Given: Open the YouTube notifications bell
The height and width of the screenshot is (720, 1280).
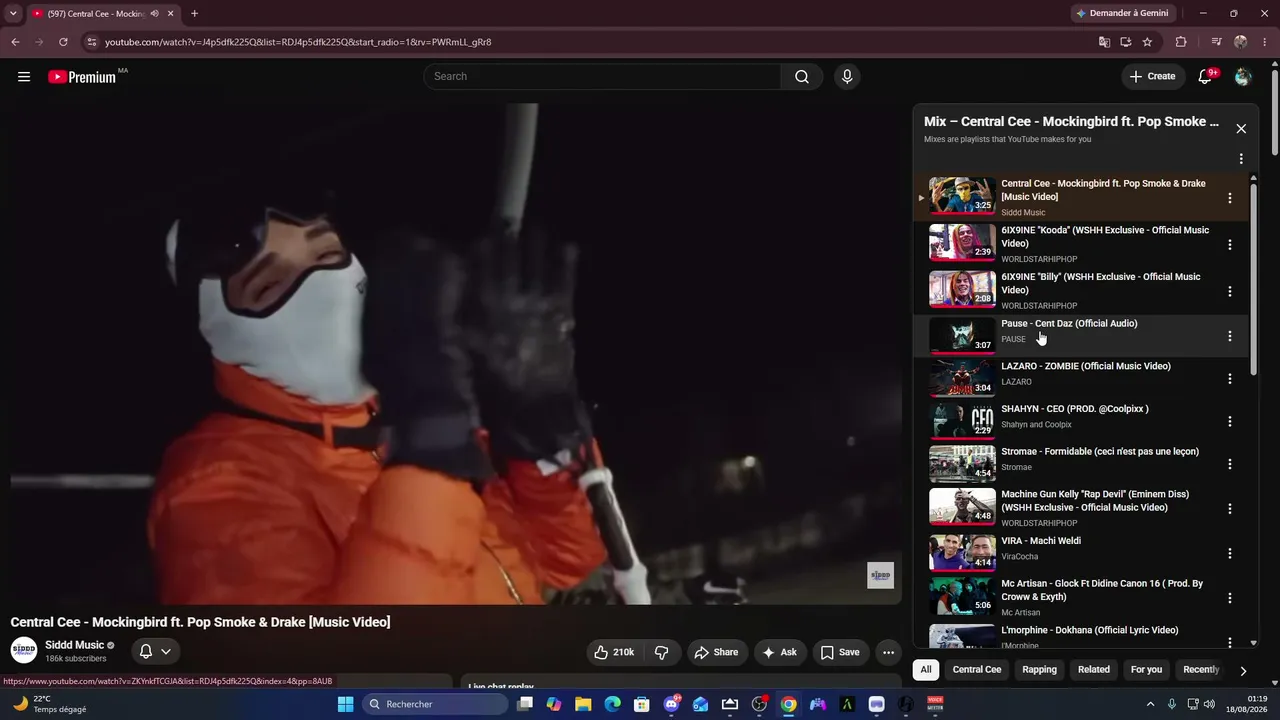Looking at the screenshot, I should (x=1205, y=77).
